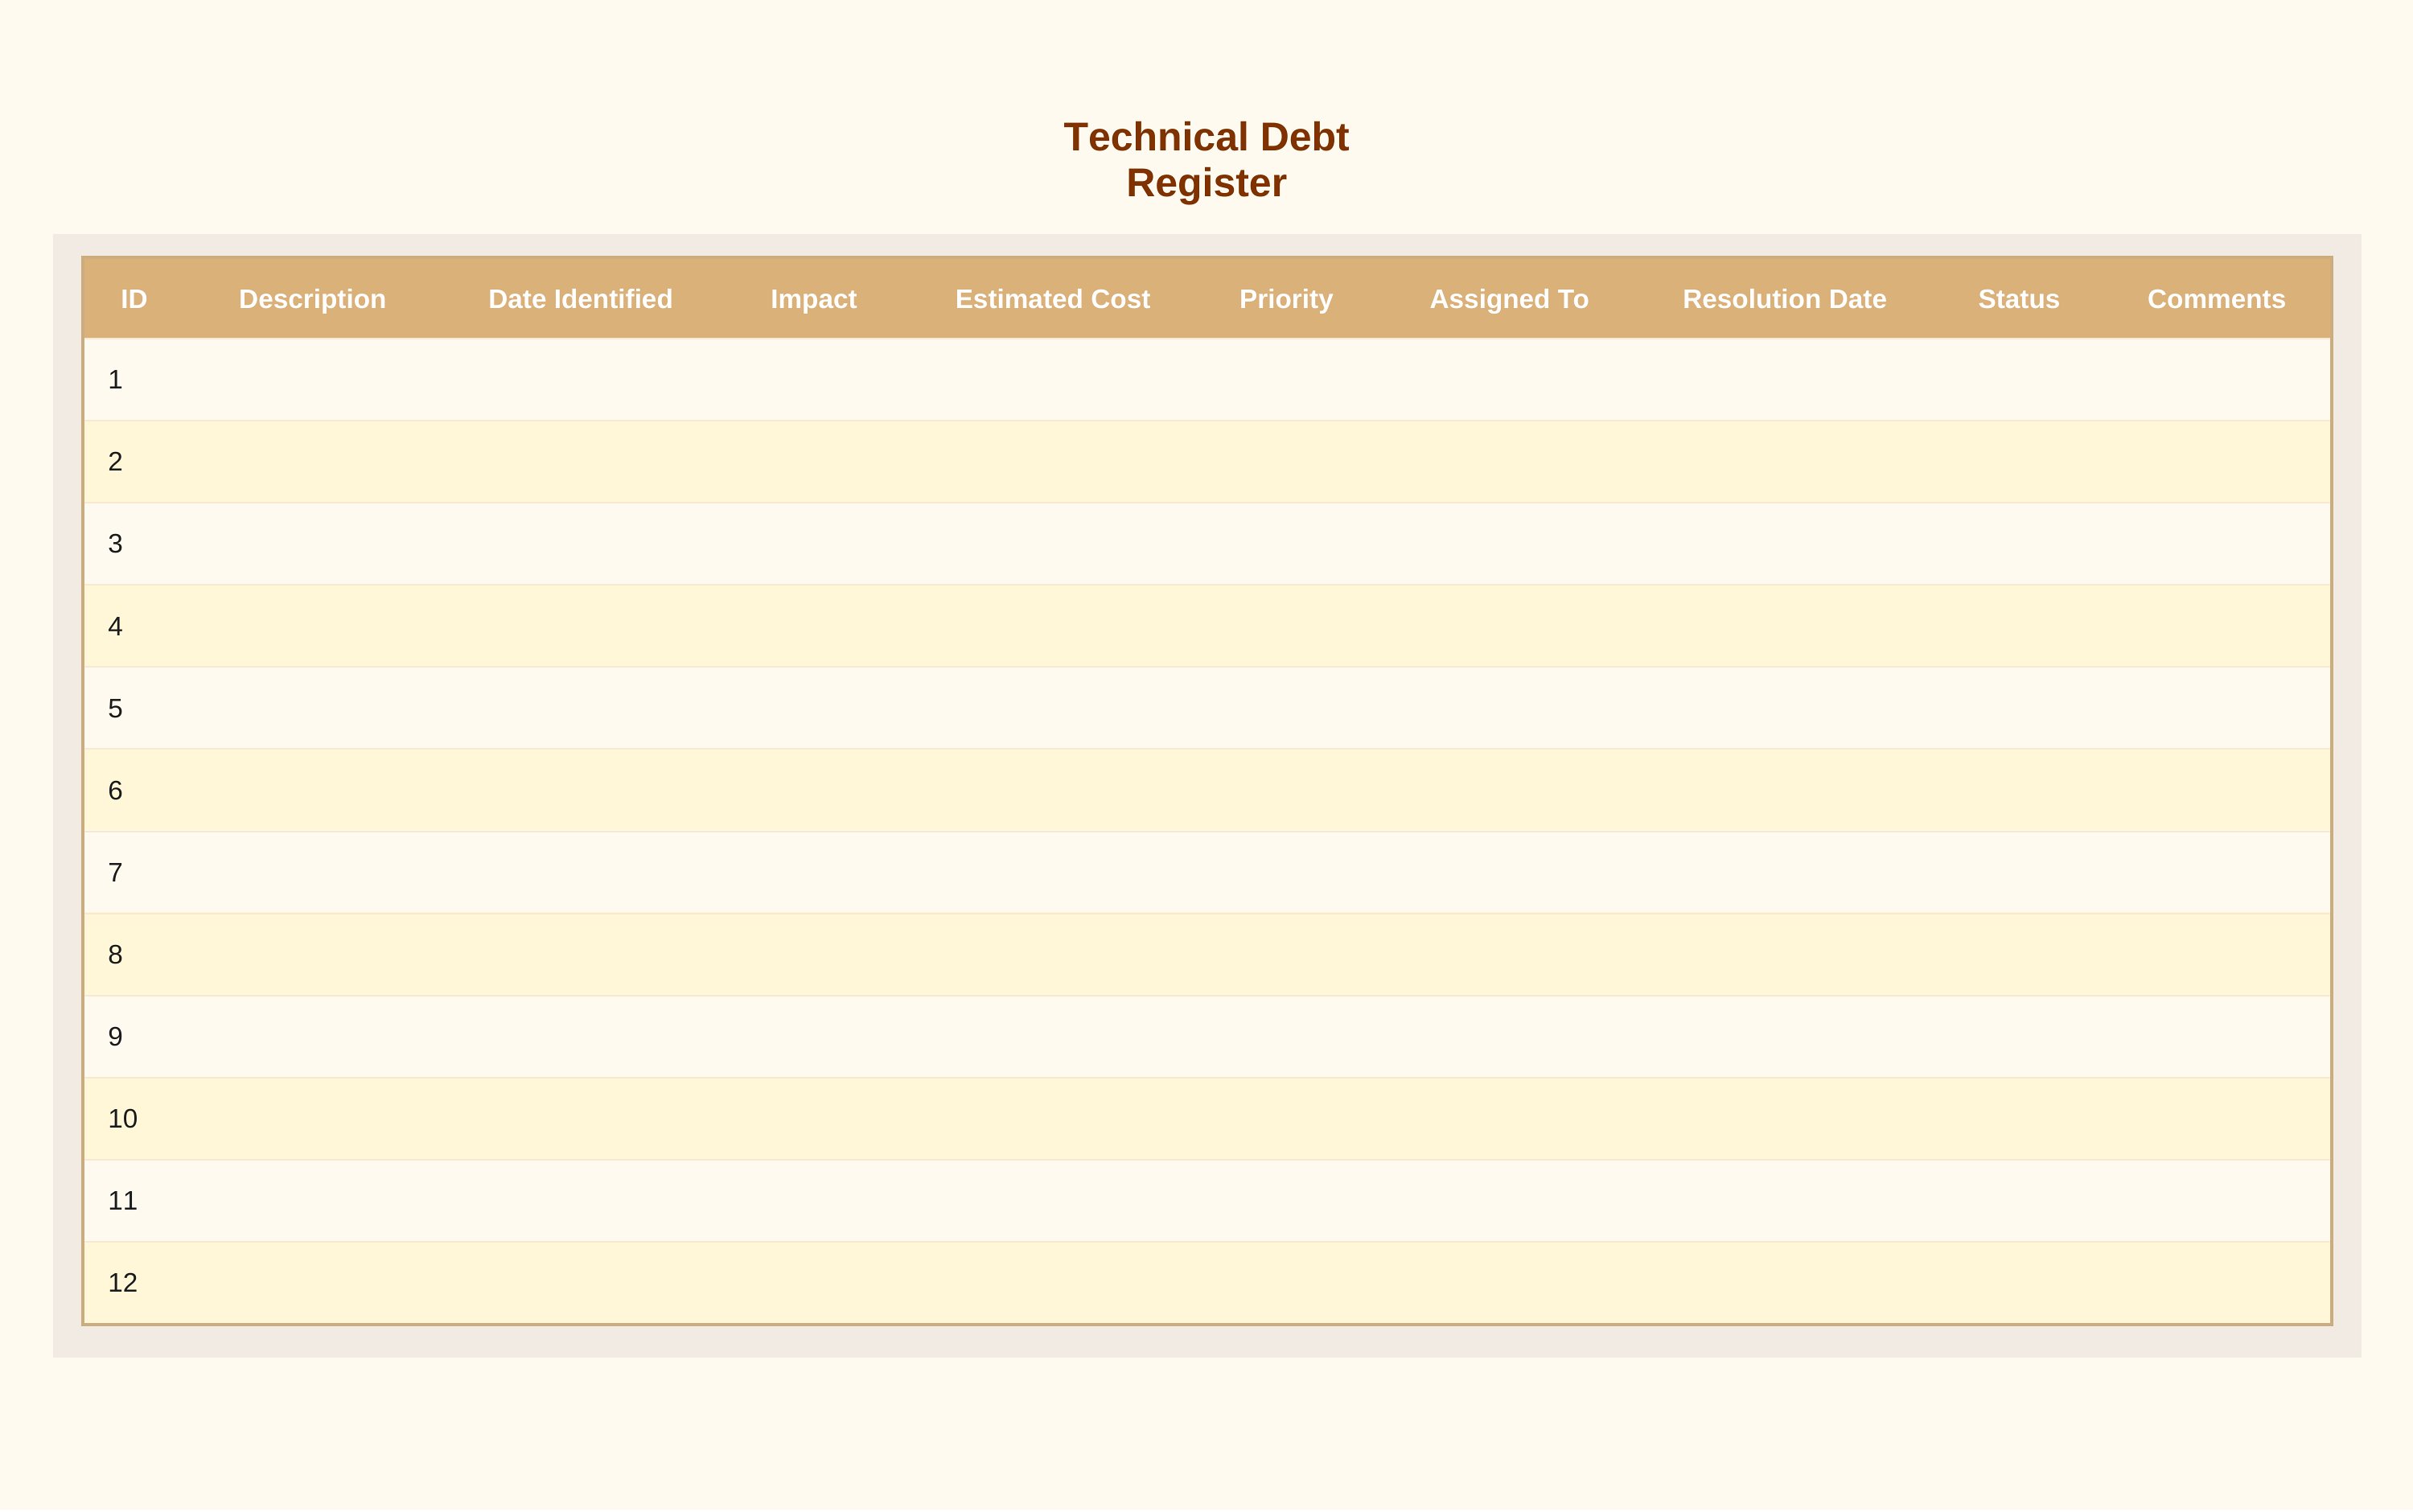2413x1512 pixels.
Task: Click the ID cell with number 8
Action: (134, 955)
